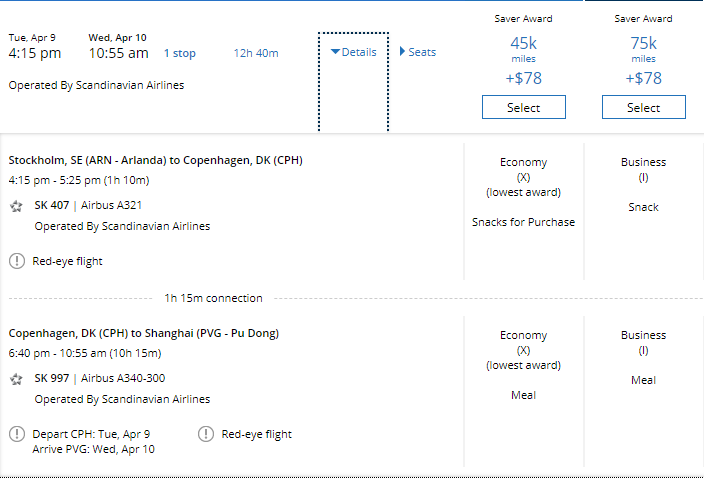Click the 1h 15m connection divider label

[213, 298]
